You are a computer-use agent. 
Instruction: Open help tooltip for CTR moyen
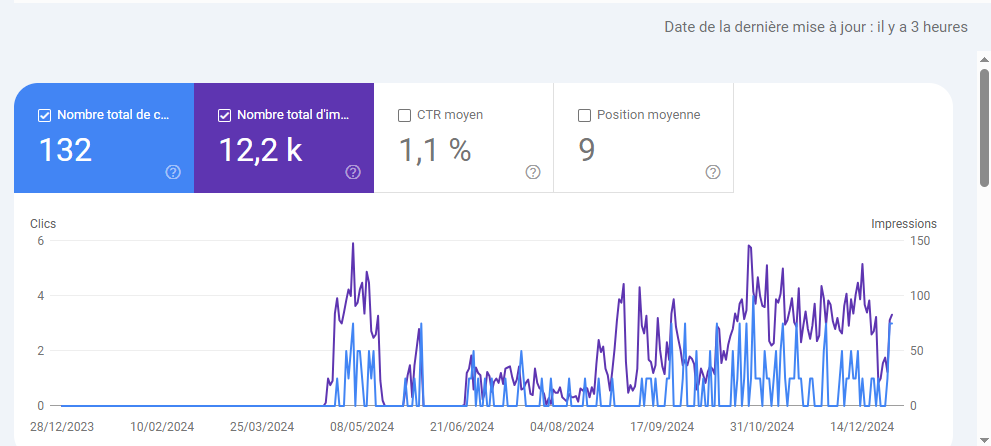(533, 172)
